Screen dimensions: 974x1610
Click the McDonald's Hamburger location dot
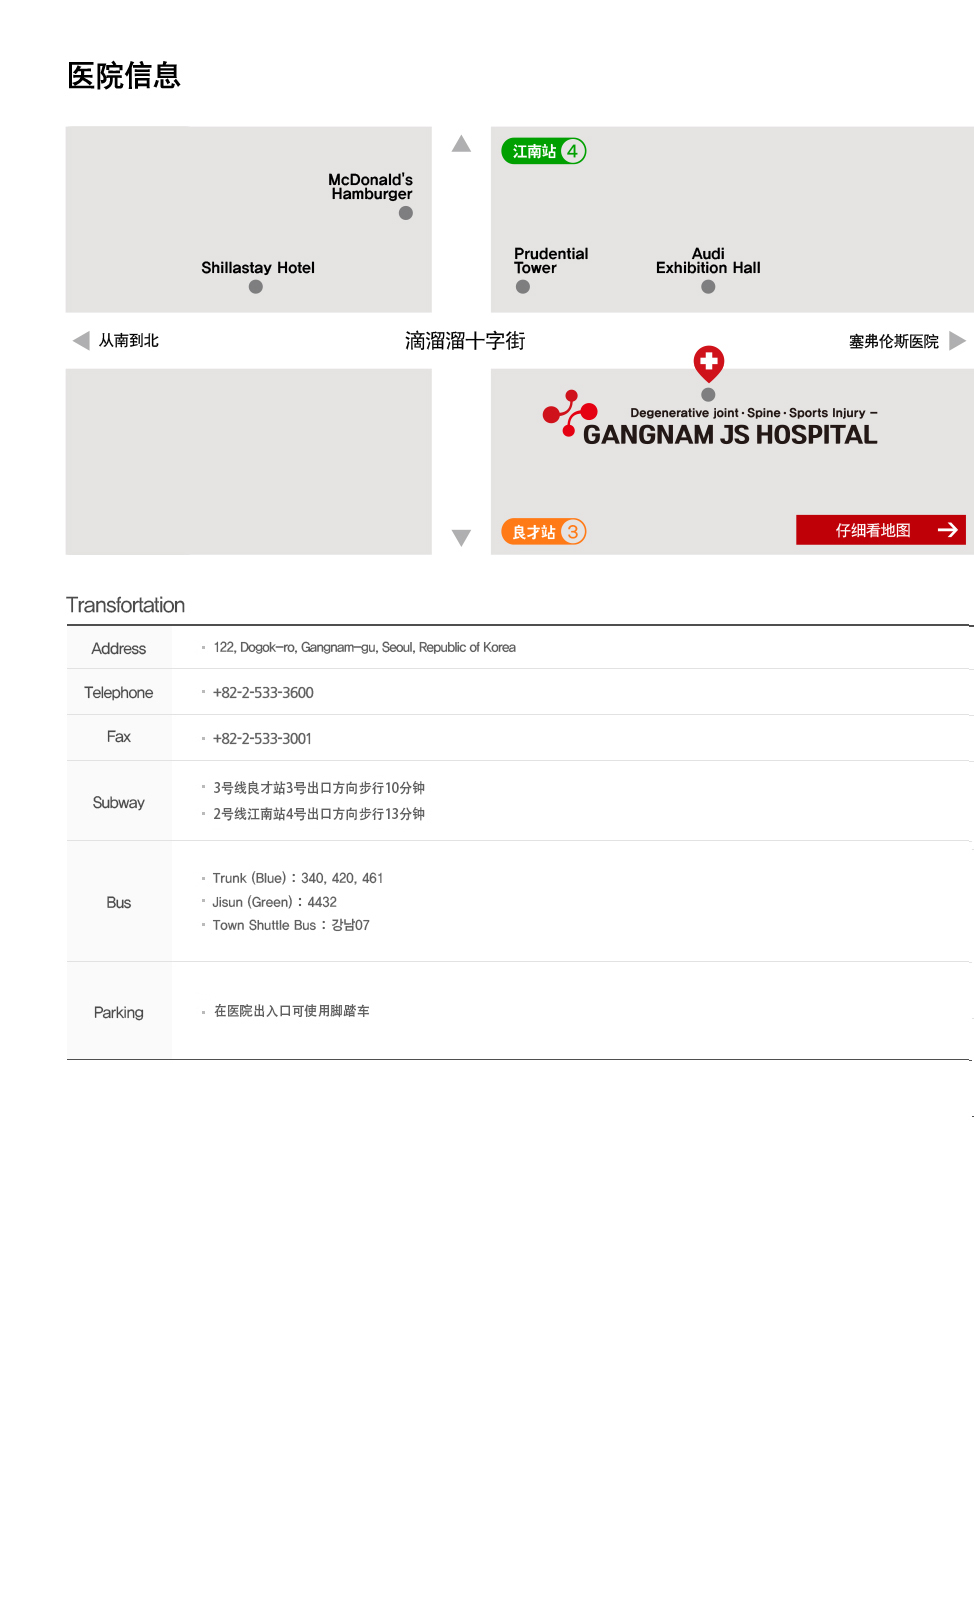point(406,213)
